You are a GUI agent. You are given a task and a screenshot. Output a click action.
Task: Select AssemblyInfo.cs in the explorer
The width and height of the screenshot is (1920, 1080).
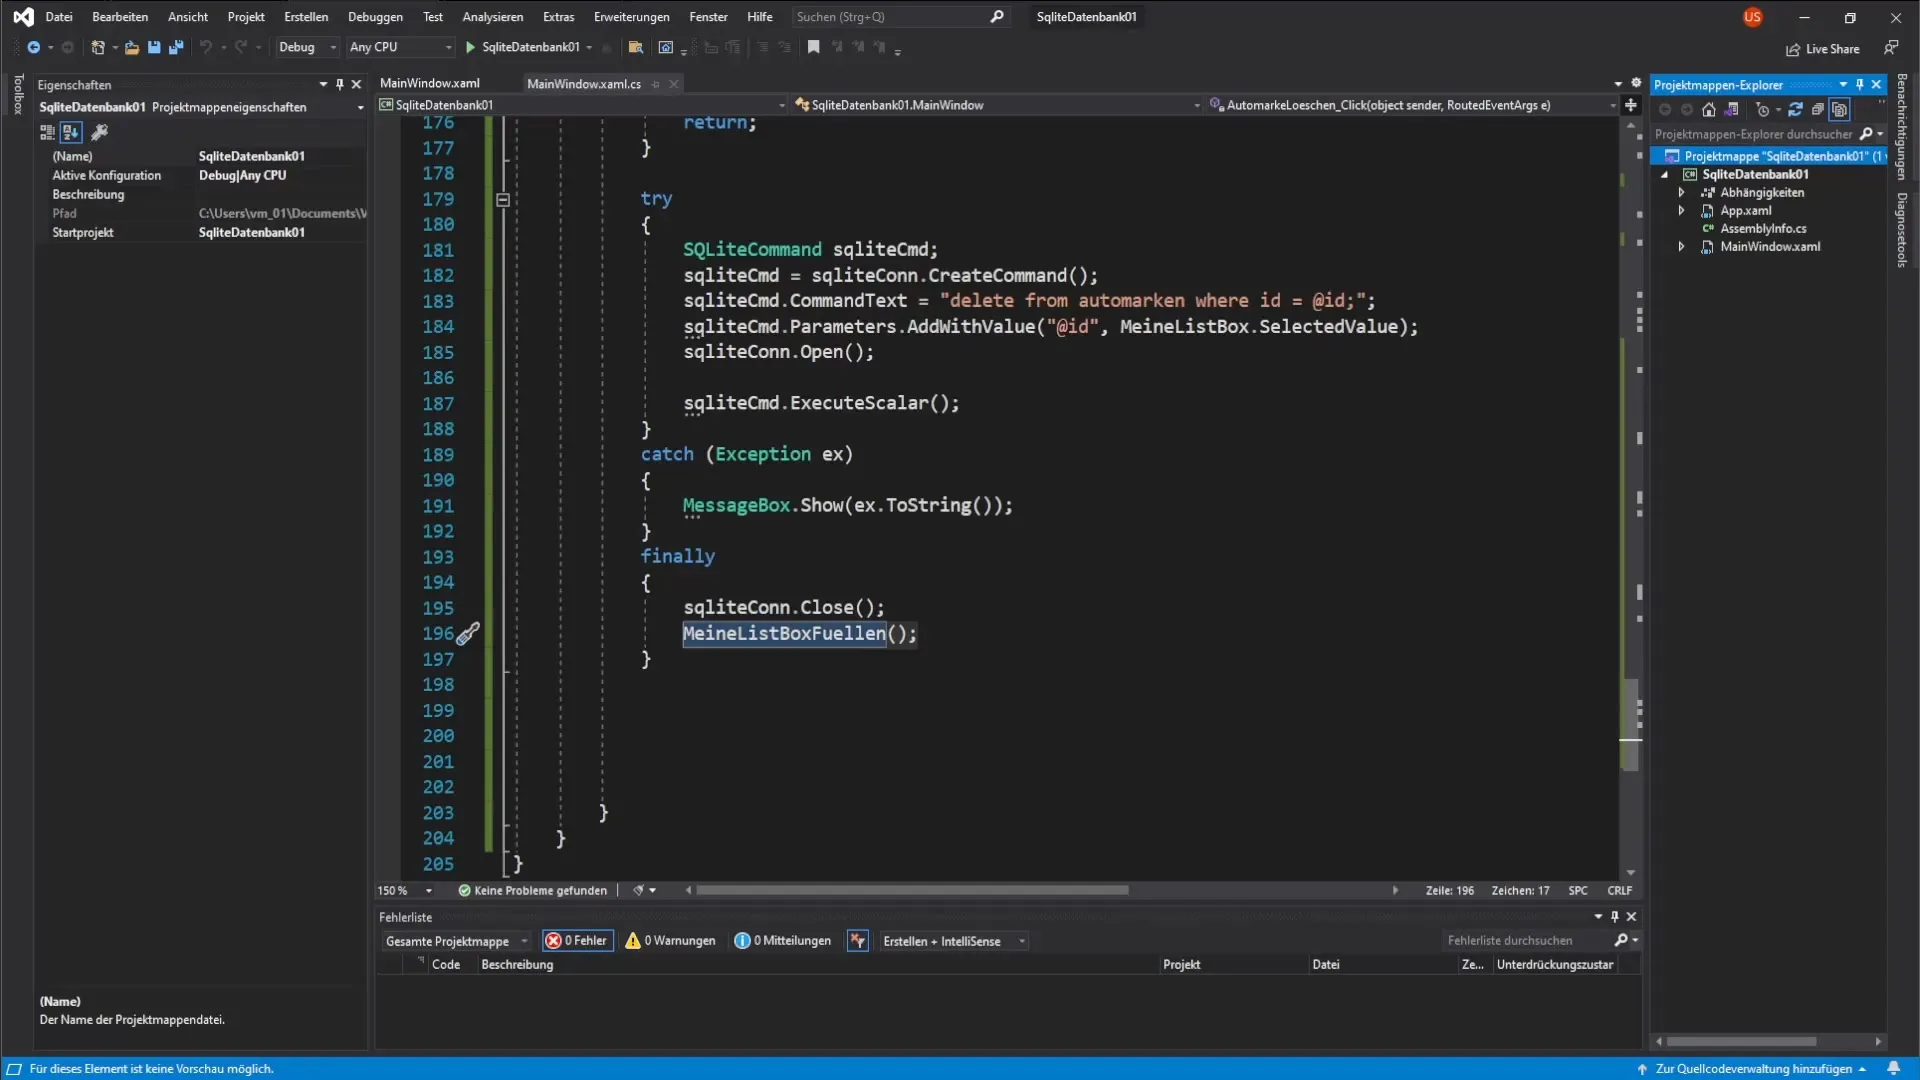click(x=1763, y=229)
